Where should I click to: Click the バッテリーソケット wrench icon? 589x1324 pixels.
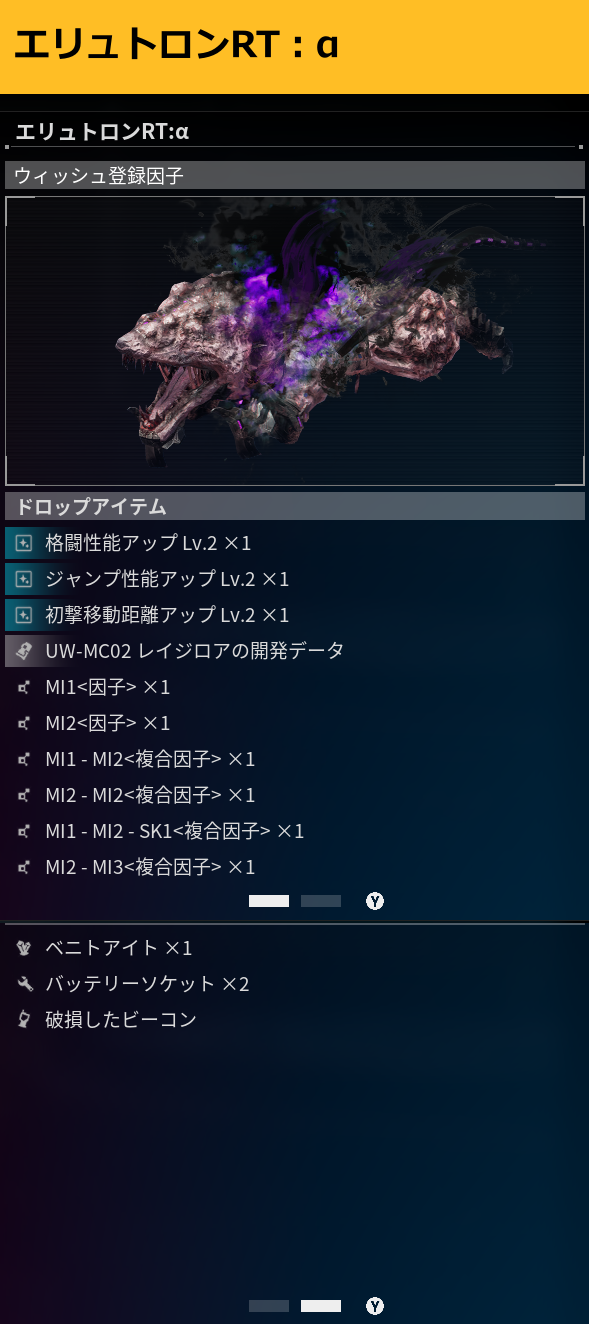click(24, 983)
